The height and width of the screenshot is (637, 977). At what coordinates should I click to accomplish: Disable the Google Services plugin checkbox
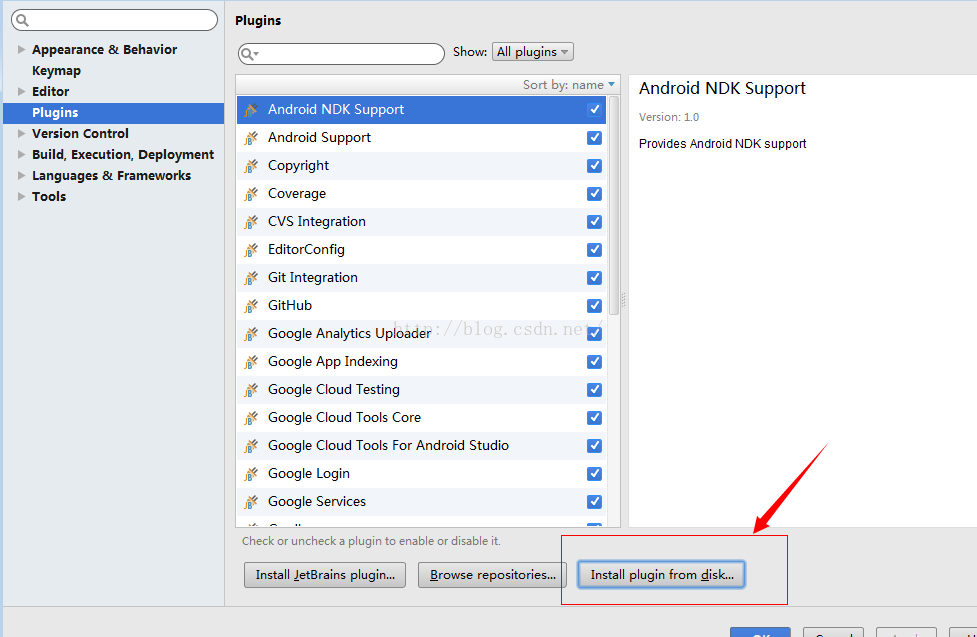click(x=594, y=502)
